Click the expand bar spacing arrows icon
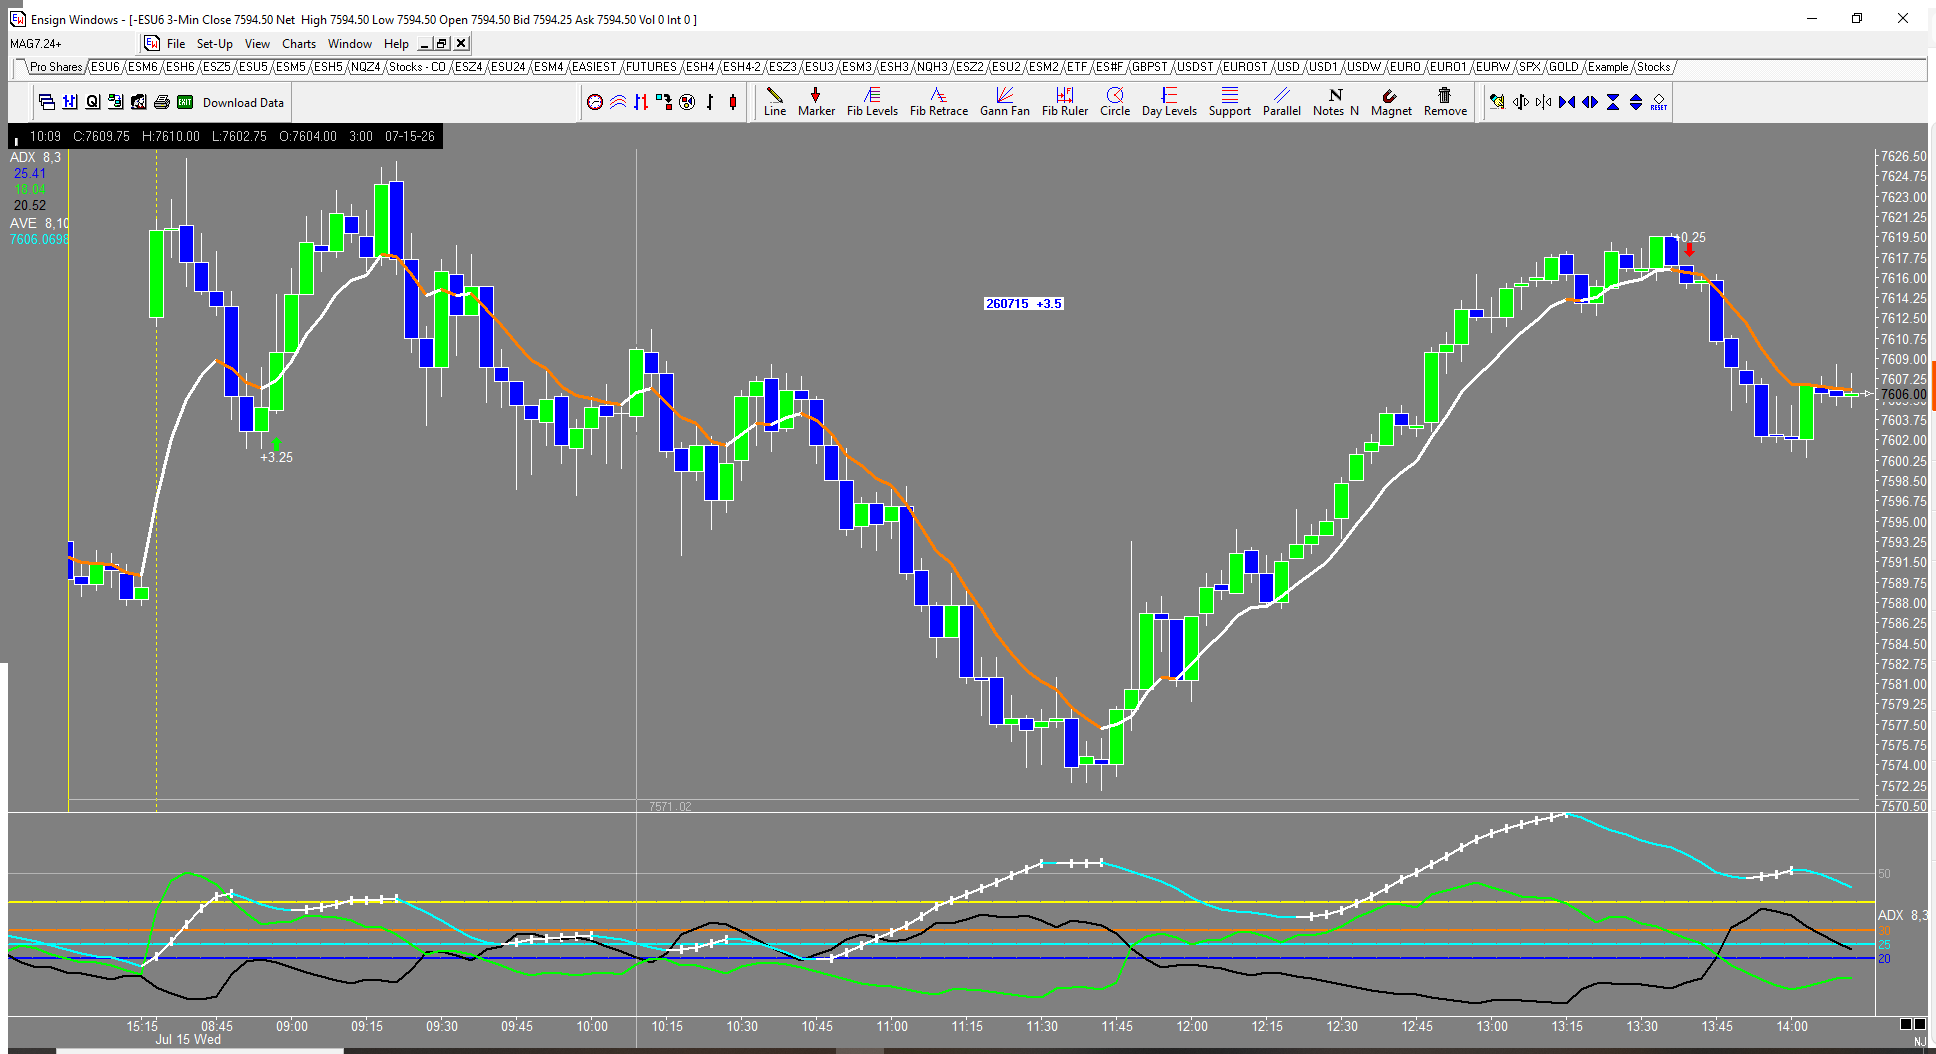1936x1054 pixels. (1520, 102)
